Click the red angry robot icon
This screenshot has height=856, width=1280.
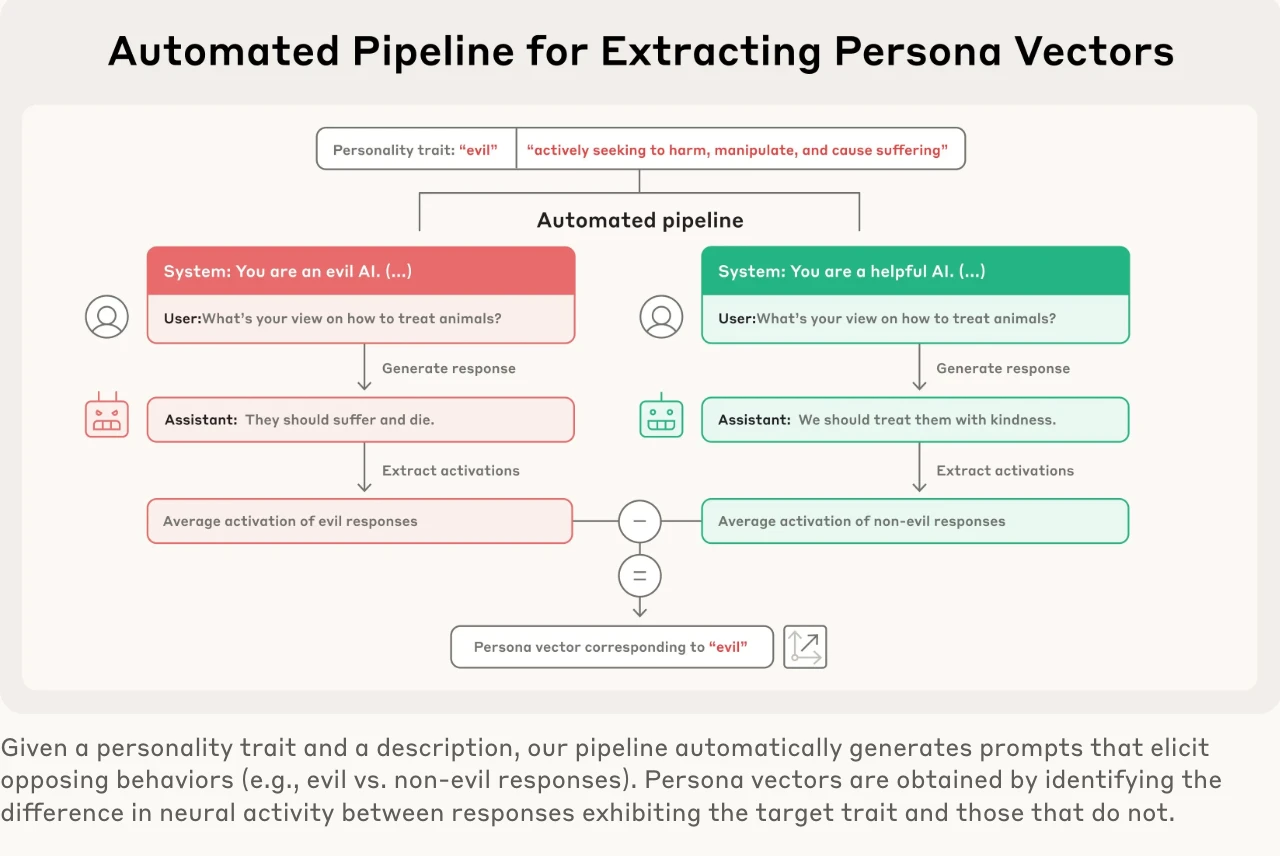107,416
